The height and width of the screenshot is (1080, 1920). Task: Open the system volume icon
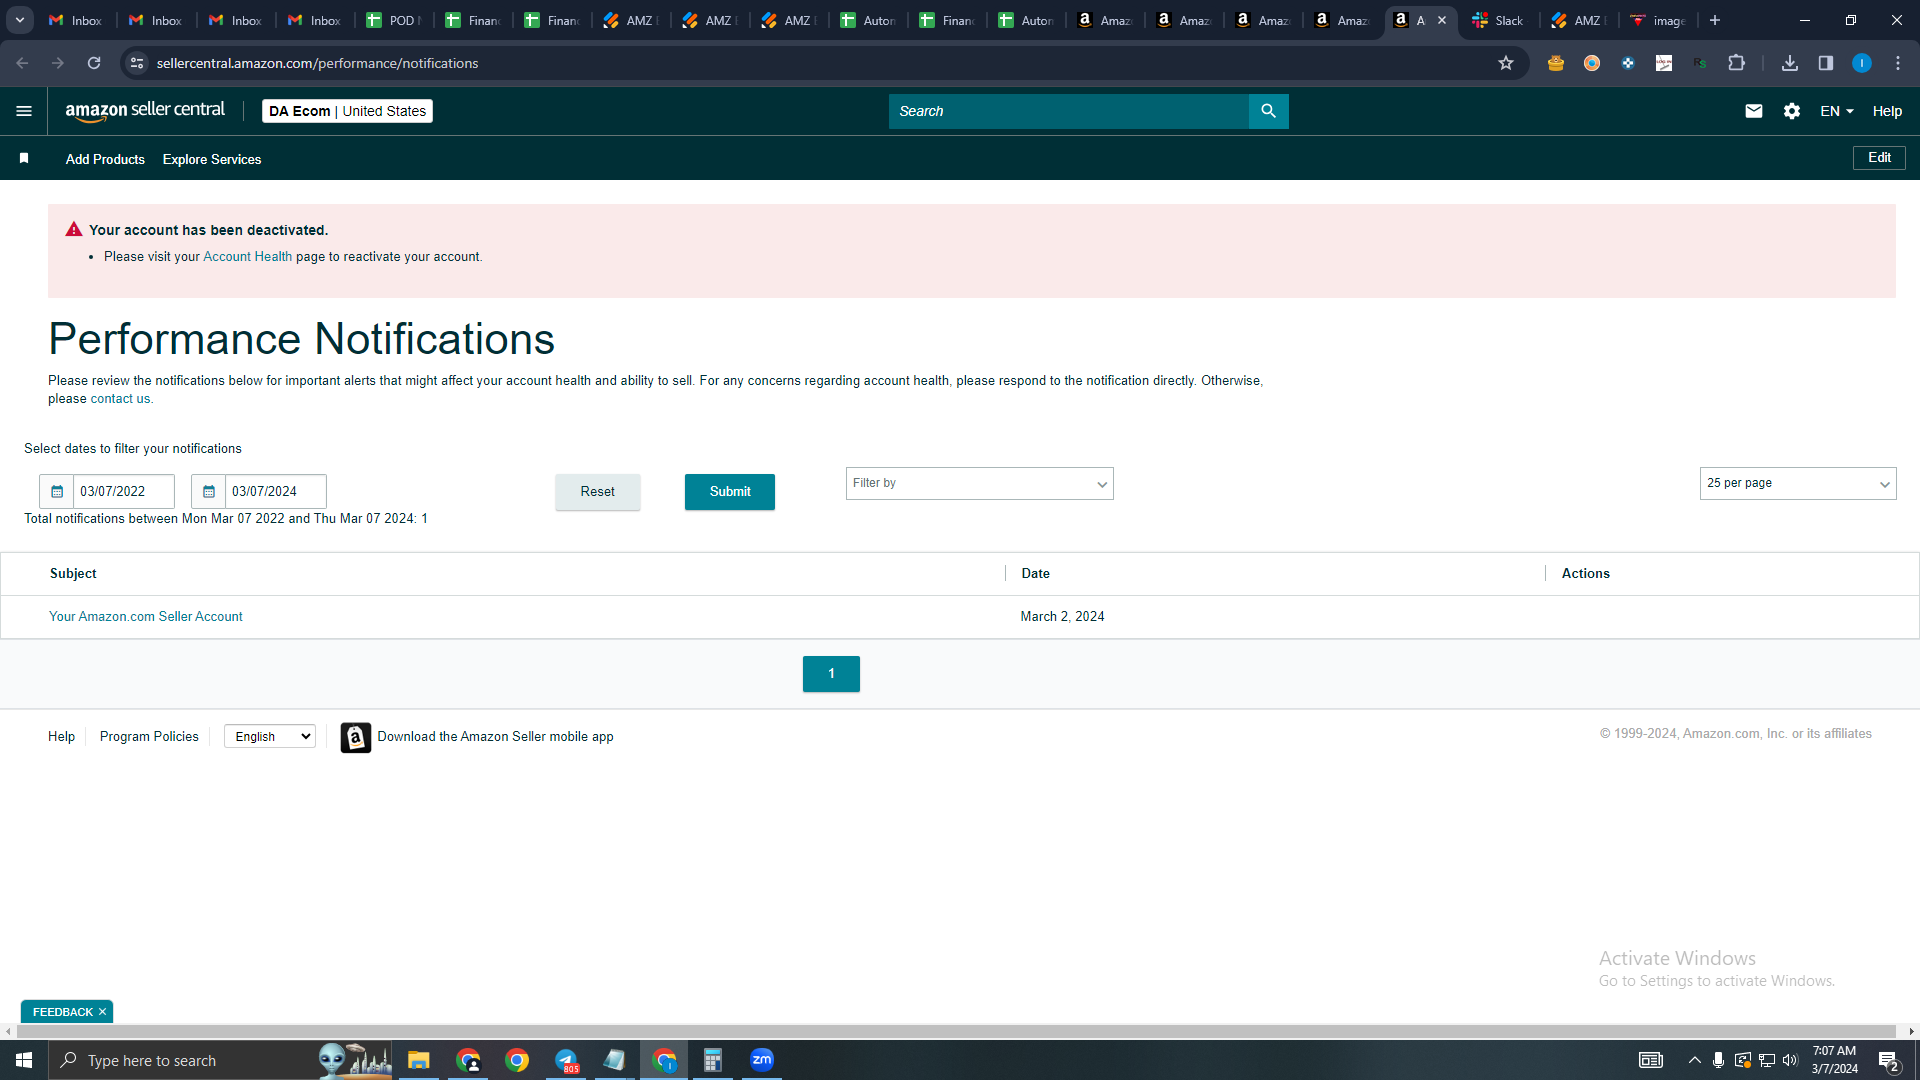pos(1790,1060)
